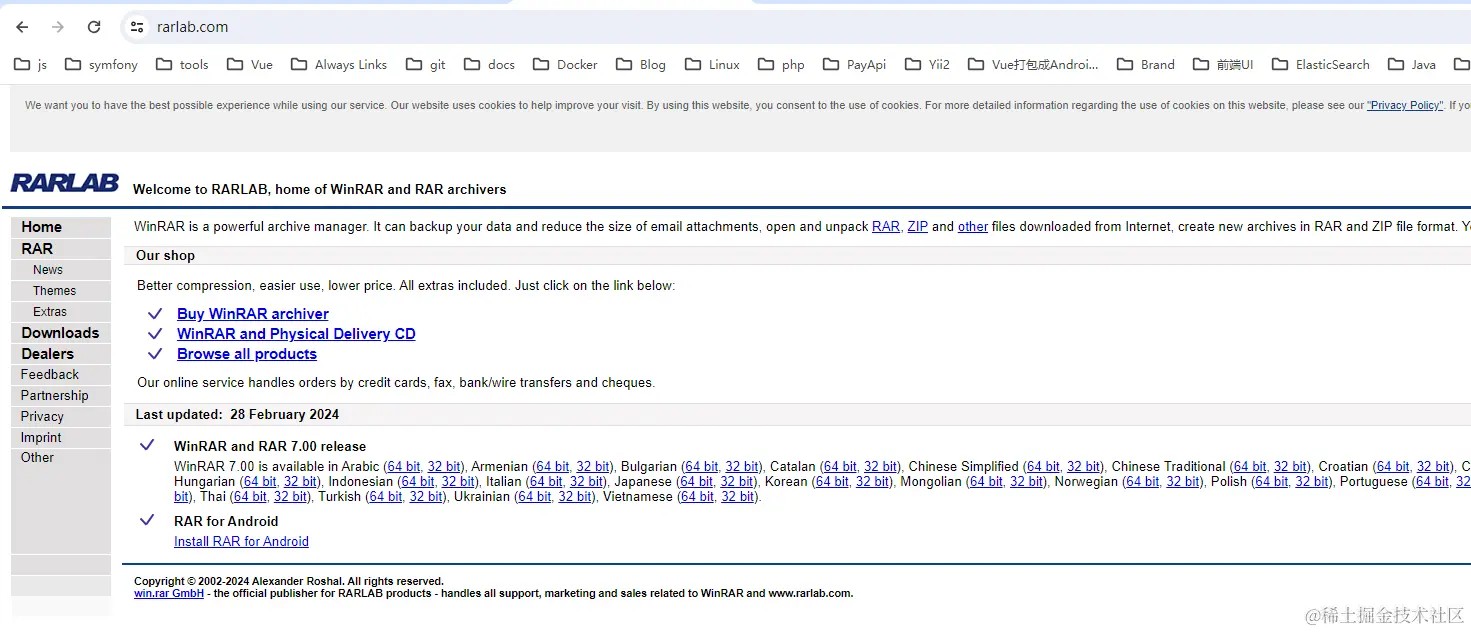Open the git bookmark folder
This screenshot has height=632, width=1471.
pyautogui.click(x=426, y=64)
